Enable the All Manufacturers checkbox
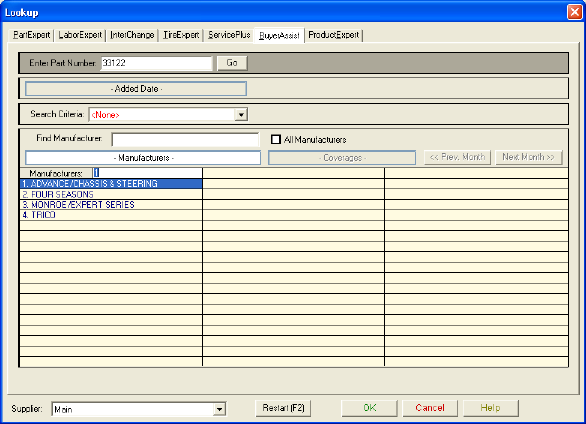Screen dimensions: 586x424 pos(276,139)
